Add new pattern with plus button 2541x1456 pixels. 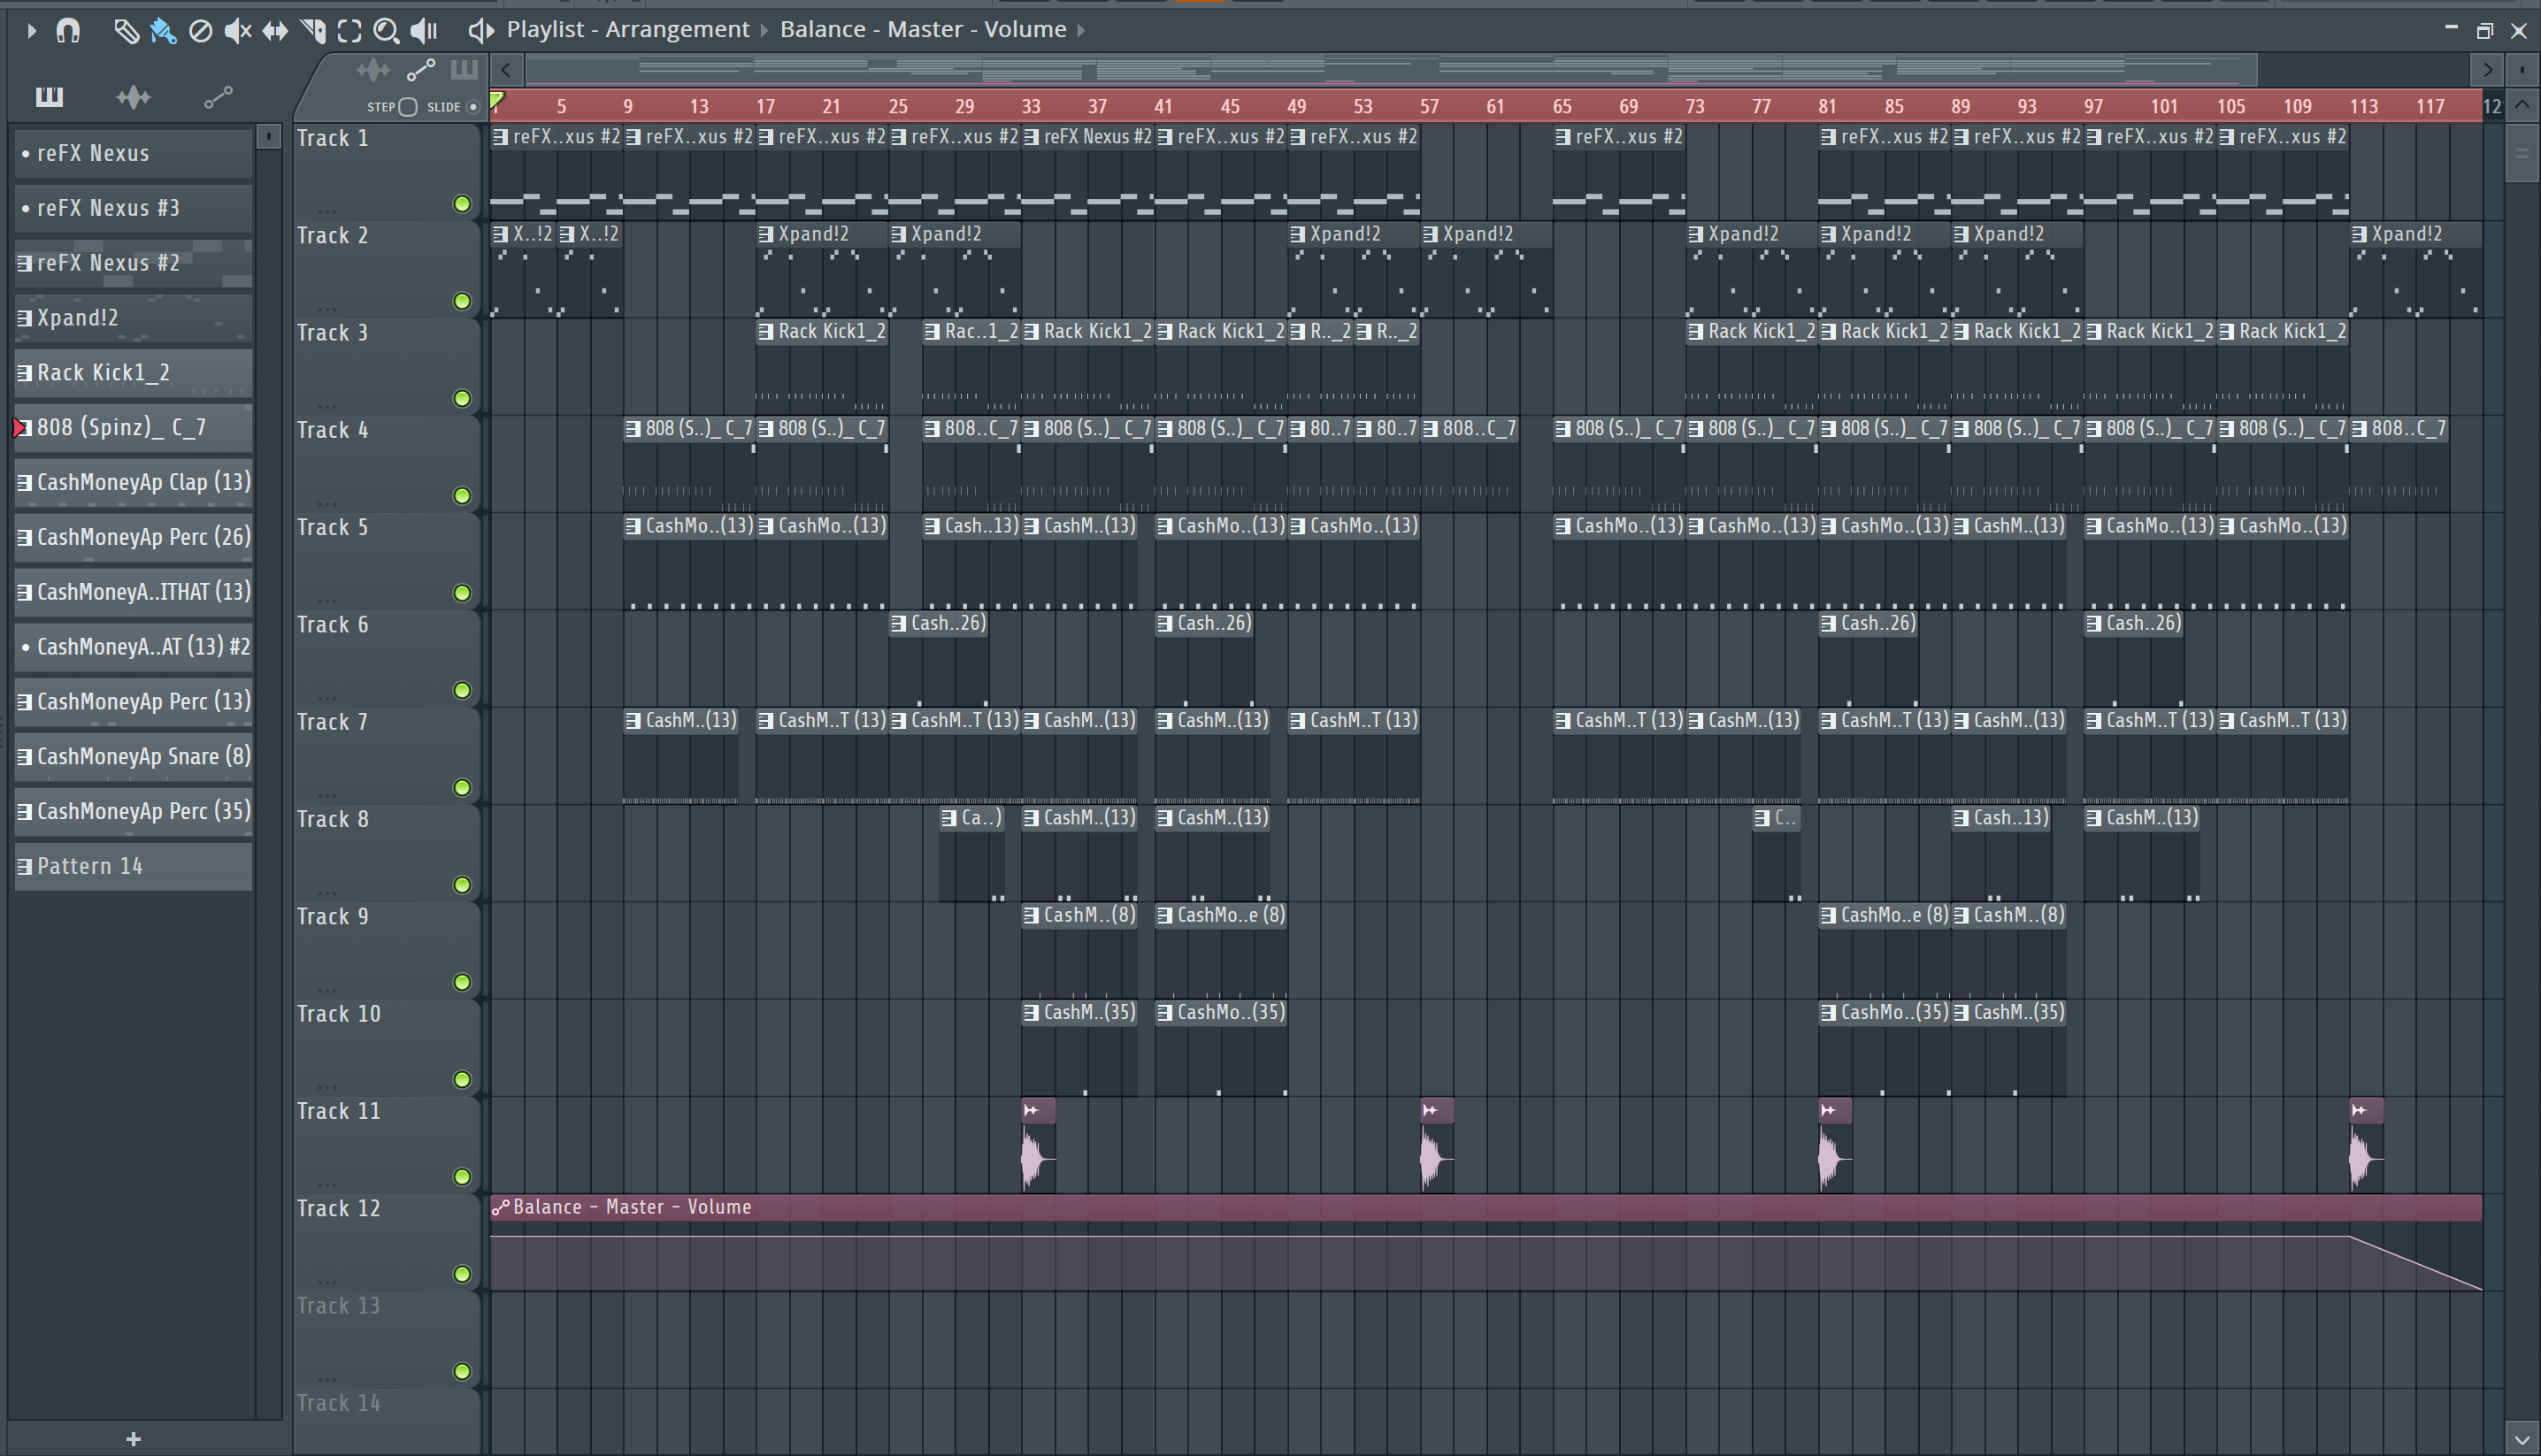(x=133, y=1439)
